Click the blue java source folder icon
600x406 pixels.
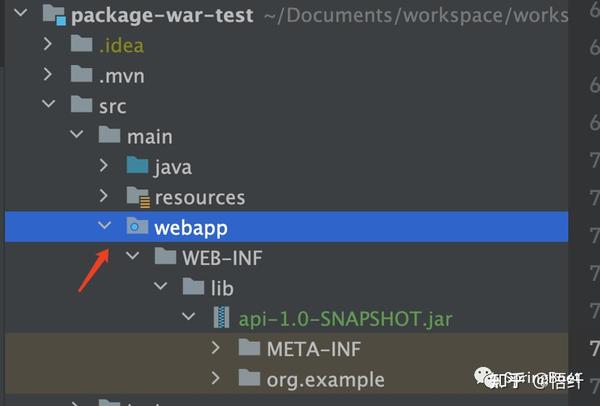point(138,166)
